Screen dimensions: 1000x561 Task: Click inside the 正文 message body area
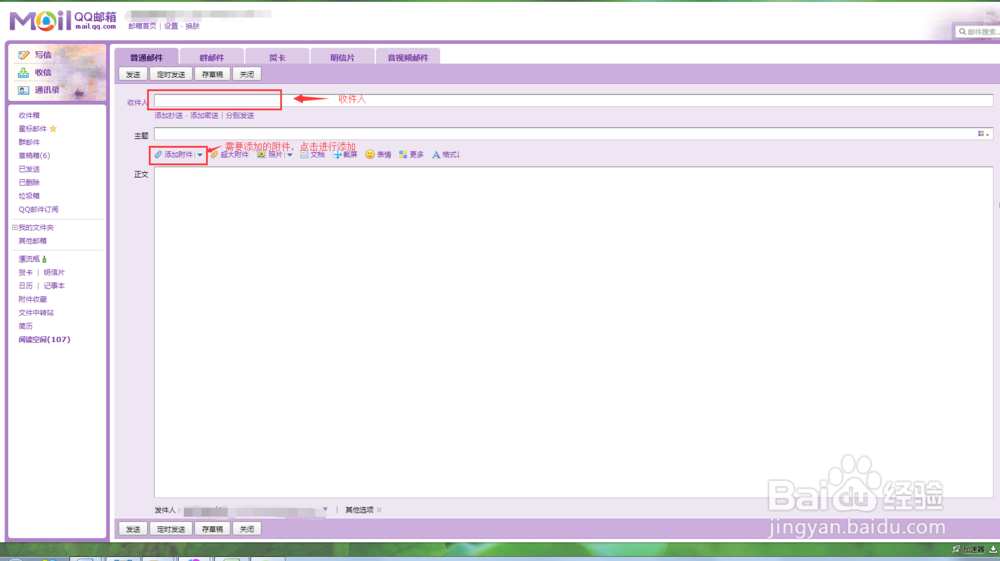tap(573, 332)
